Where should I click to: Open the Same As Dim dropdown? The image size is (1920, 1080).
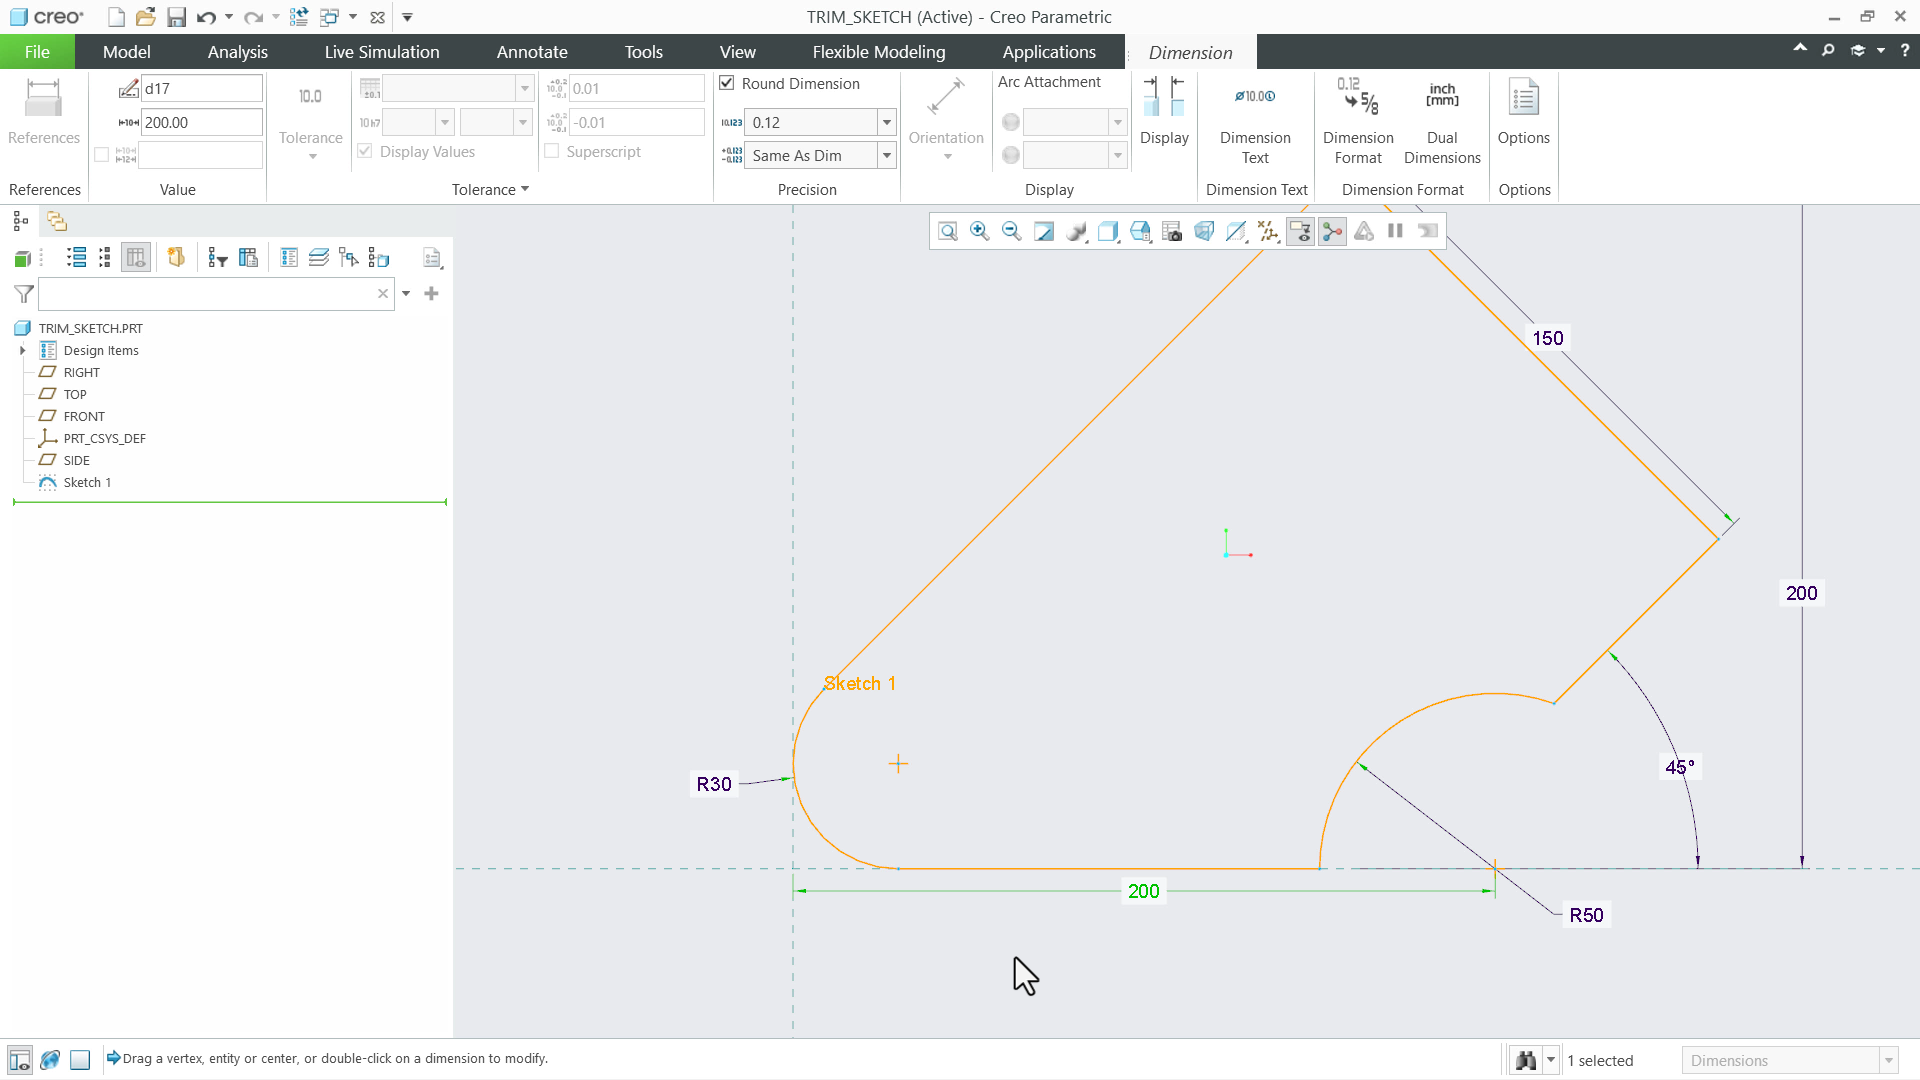click(886, 155)
